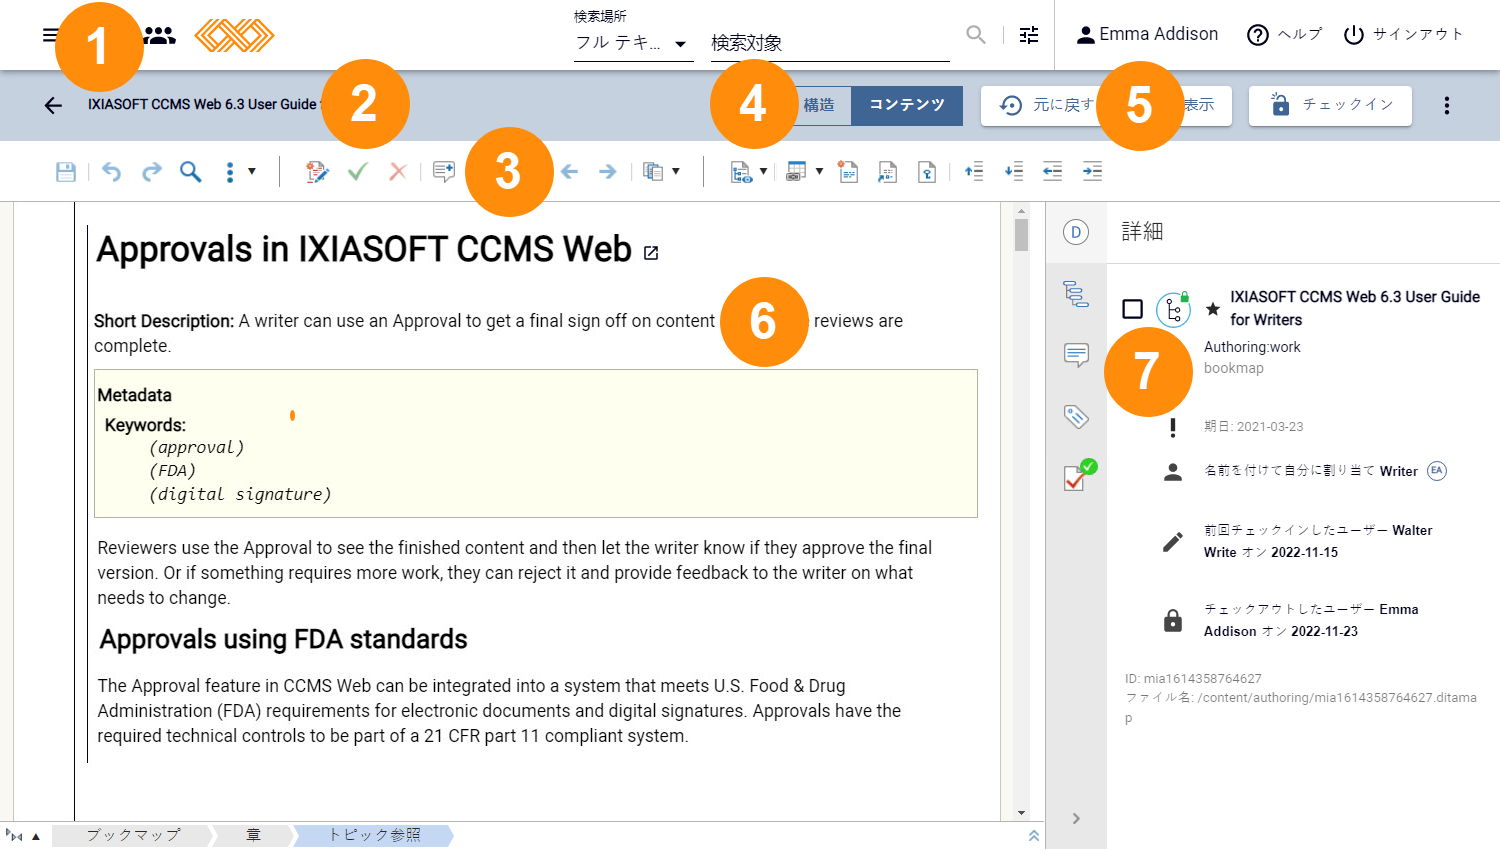Viewport: 1500px width, 850px height.
Task: Open the 検索場所 フル テキ… dropdown
Action: (x=633, y=43)
